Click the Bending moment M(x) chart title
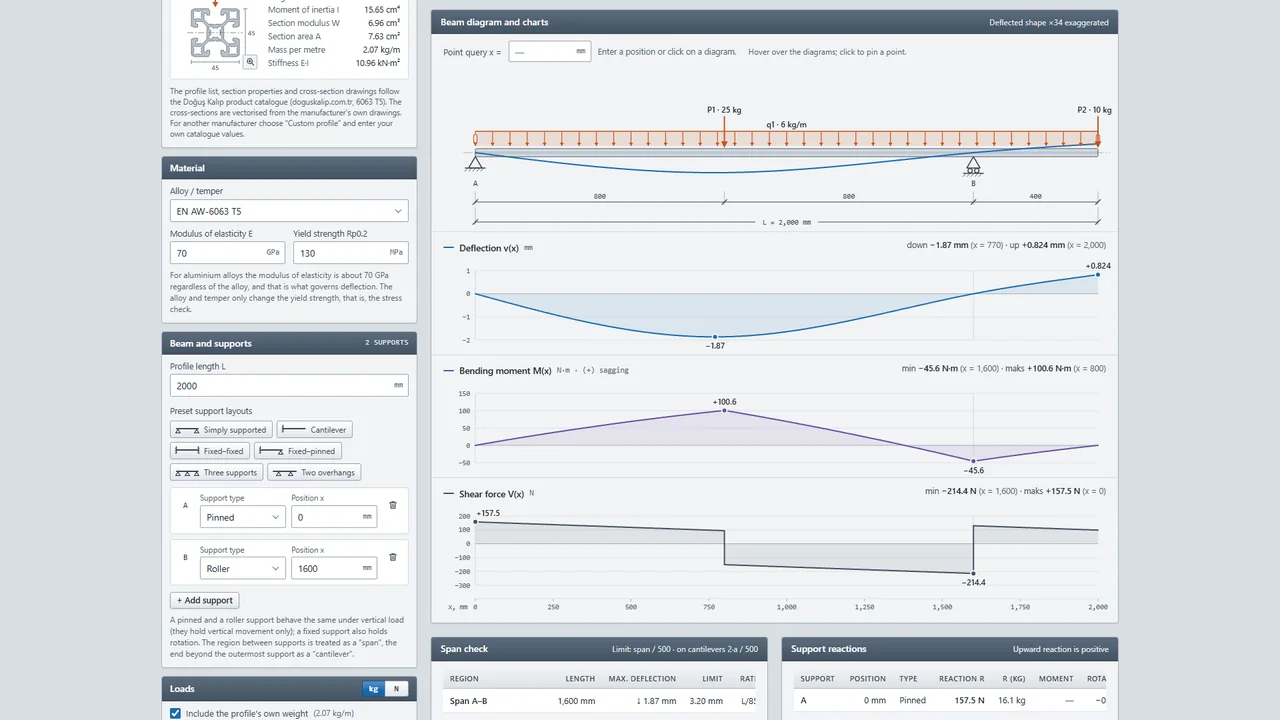1280x720 pixels. (505, 370)
